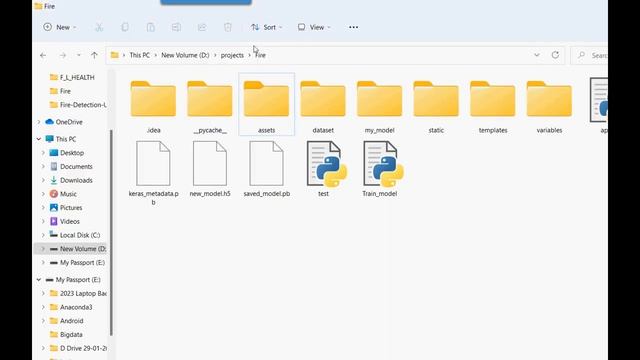This screenshot has height=360, width=640.
Task: Open the three-dot See more menu
Action: pos(353,27)
